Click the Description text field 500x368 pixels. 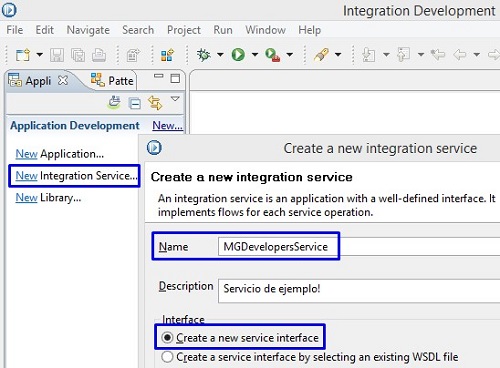point(359,291)
